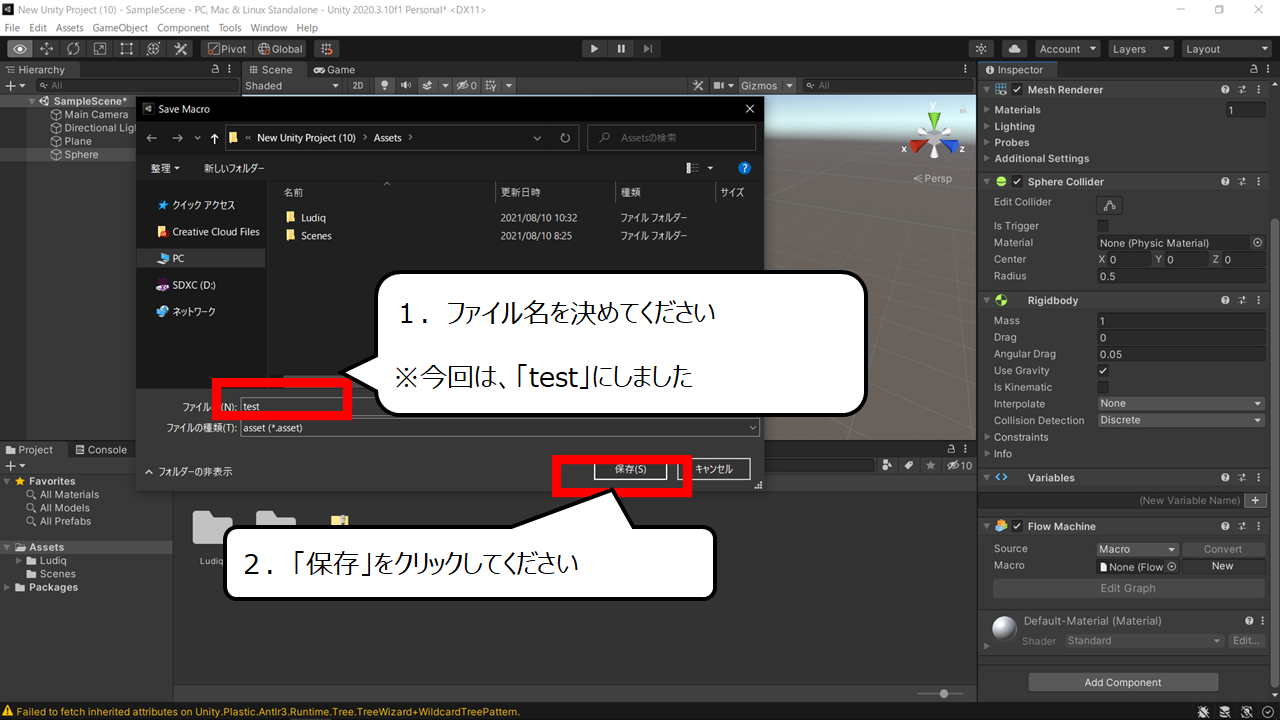
Task: Toggle Flow Machine enabled checkbox
Action: click(1017, 527)
